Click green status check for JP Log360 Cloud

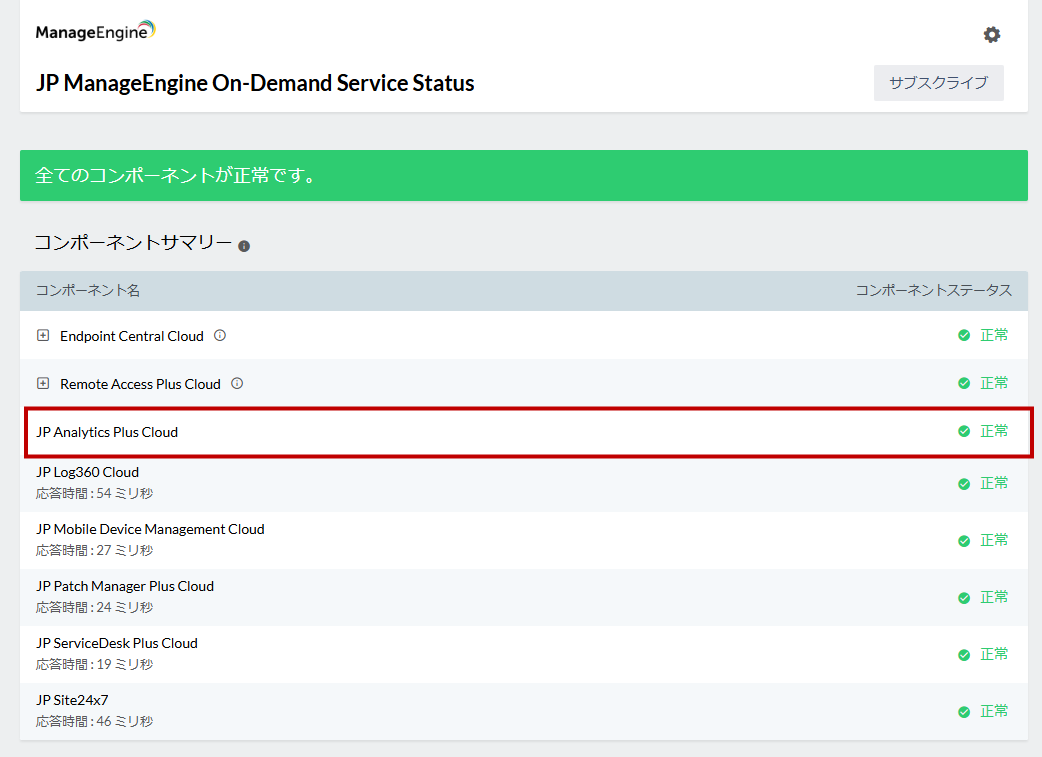point(964,483)
